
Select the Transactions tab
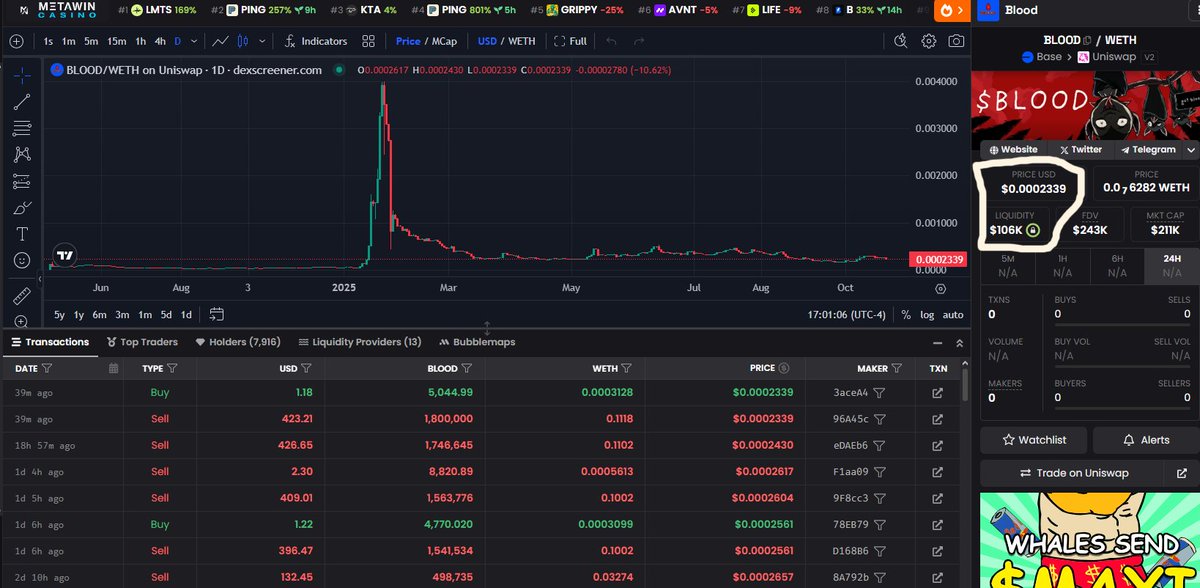coord(50,342)
